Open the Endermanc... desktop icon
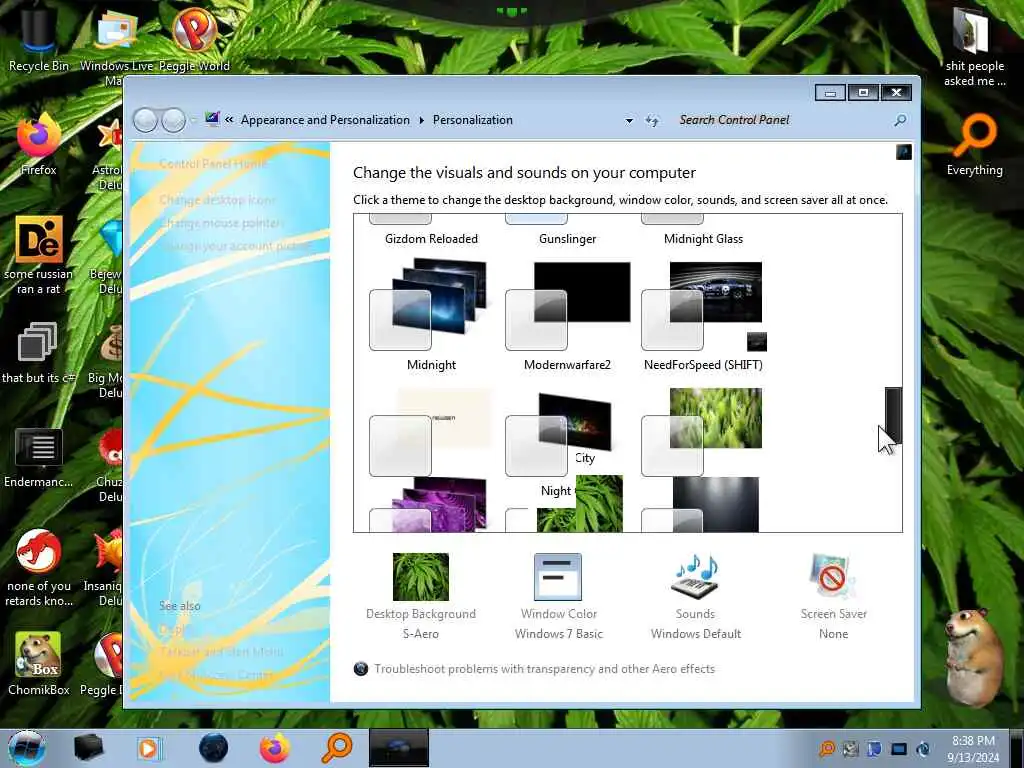 pyautogui.click(x=39, y=457)
